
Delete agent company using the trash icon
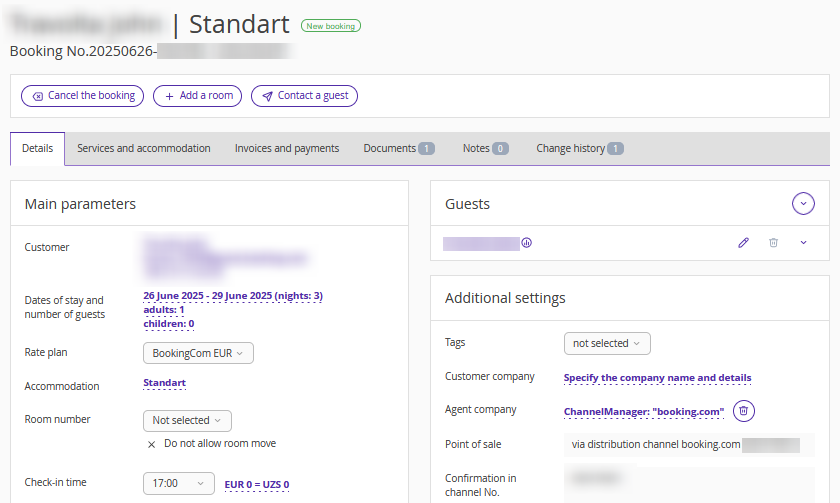(743, 410)
